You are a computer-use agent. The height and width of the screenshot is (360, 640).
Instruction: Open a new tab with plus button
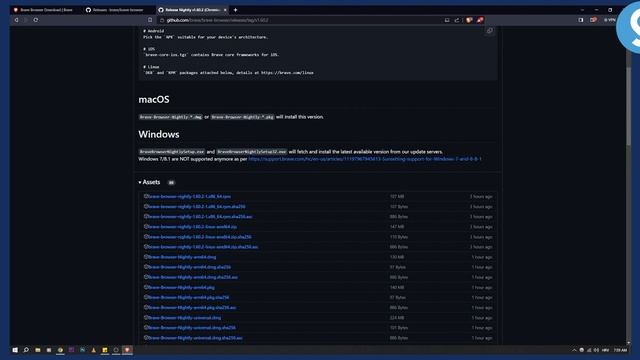tap(236, 10)
